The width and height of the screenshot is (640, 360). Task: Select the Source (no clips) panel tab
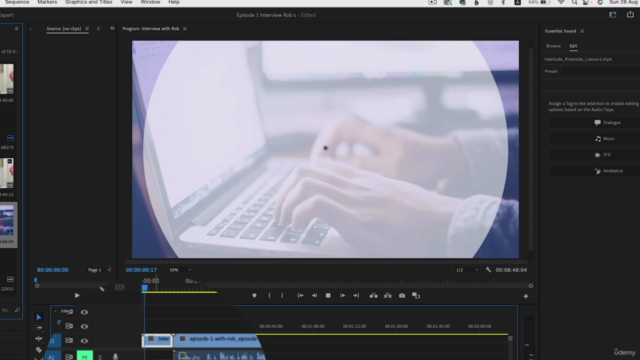[x=64, y=29]
